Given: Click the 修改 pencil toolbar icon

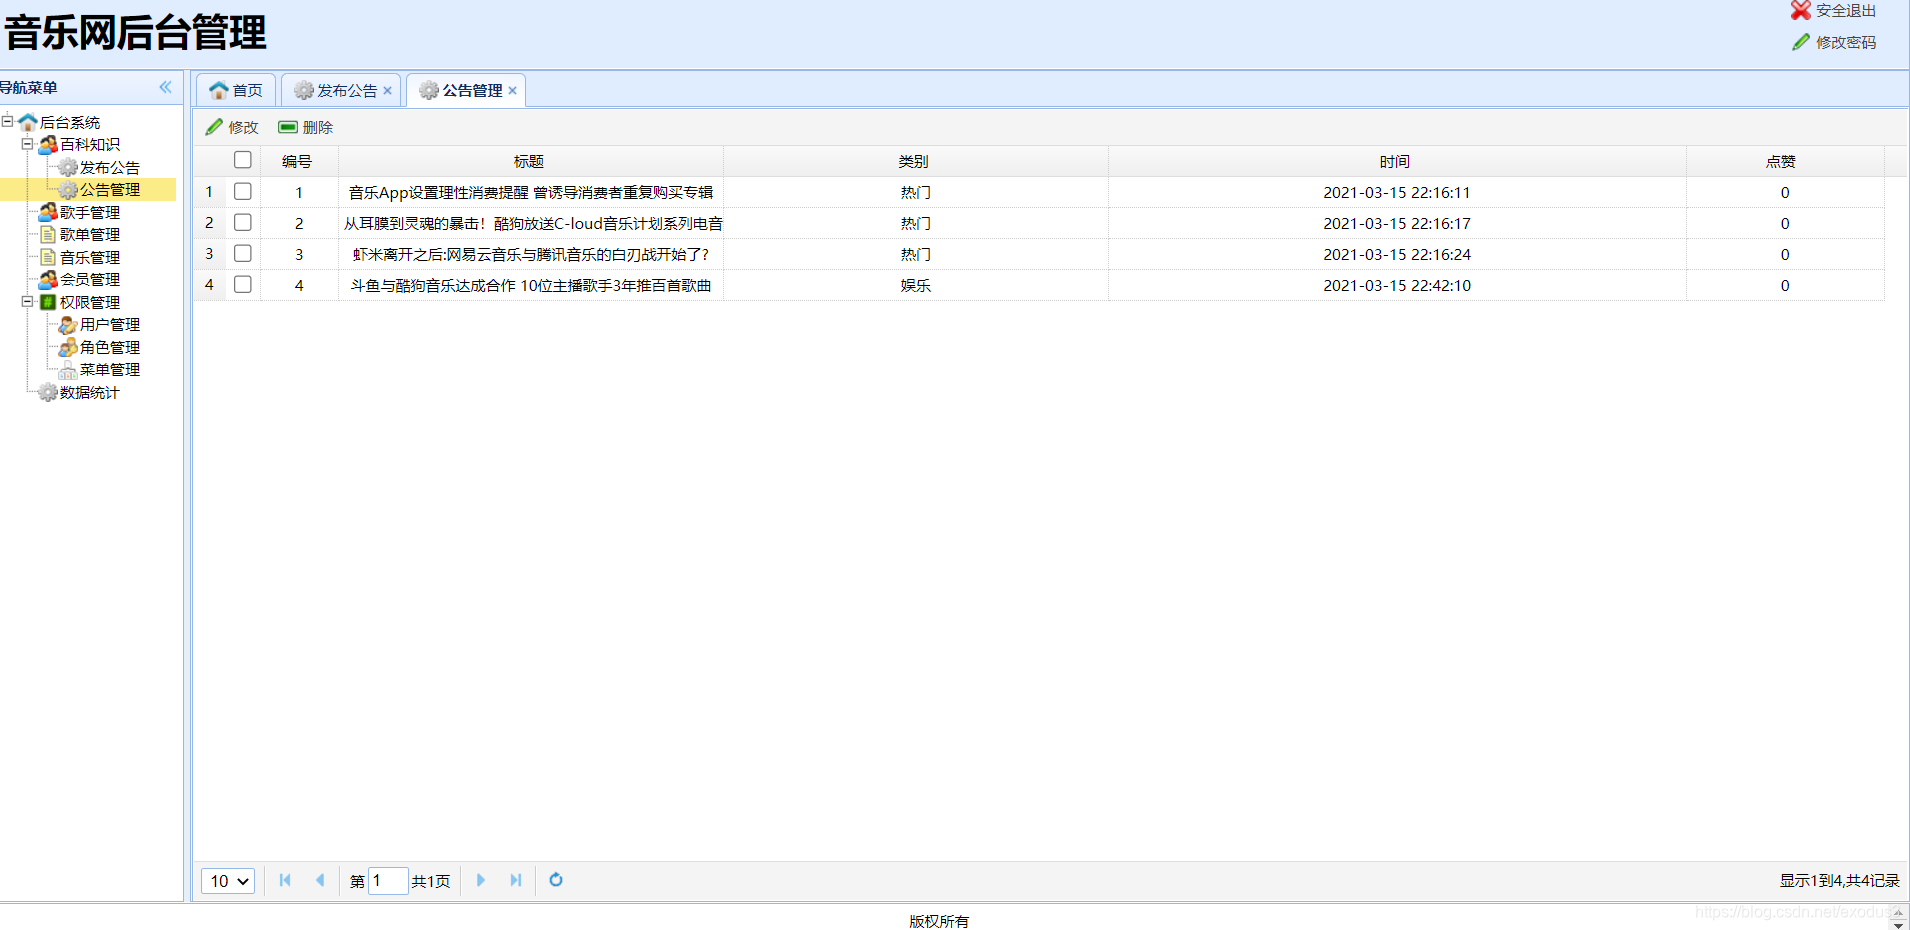Looking at the screenshot, I should coord(214,127).
